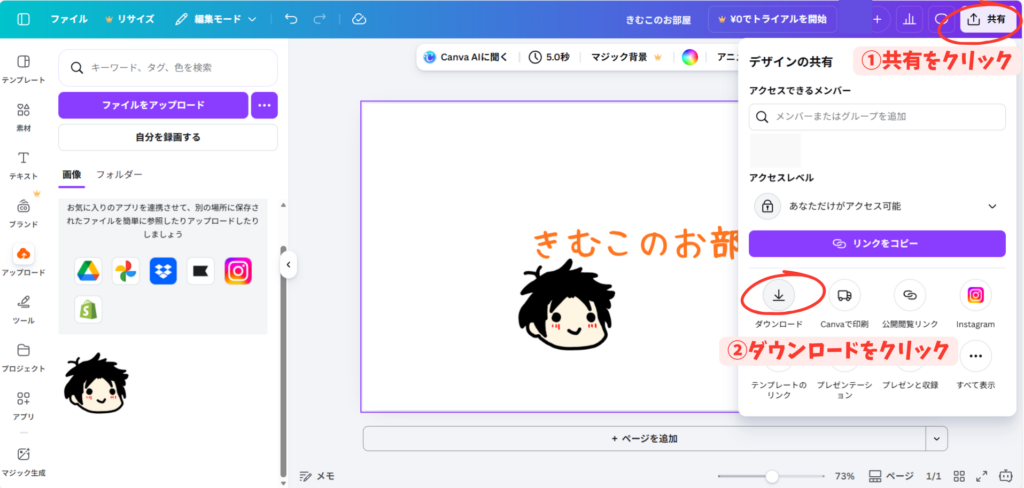Open the テキスト sidebar tab
1024x488 pixels.
tap(24, 165)
